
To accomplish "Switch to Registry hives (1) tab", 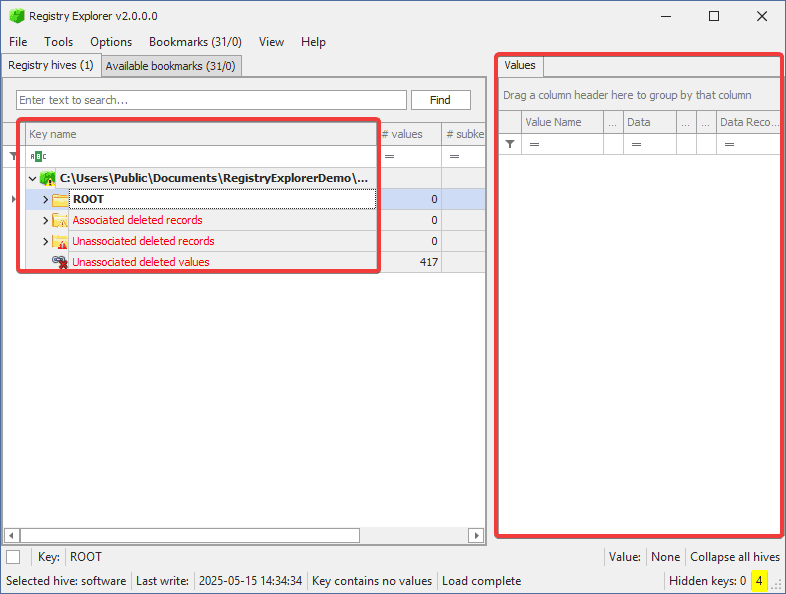I will coord(51,66).
